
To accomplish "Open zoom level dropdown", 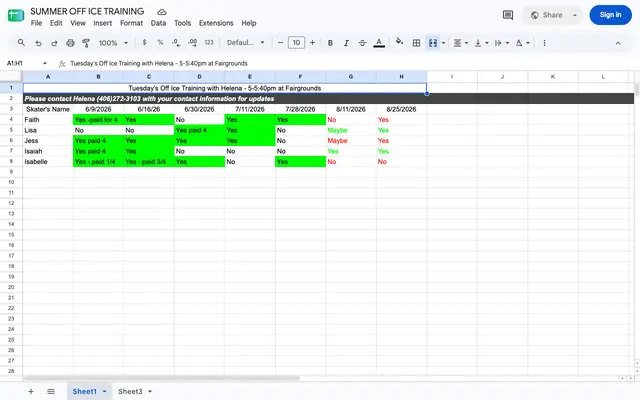I will [113, 43].
